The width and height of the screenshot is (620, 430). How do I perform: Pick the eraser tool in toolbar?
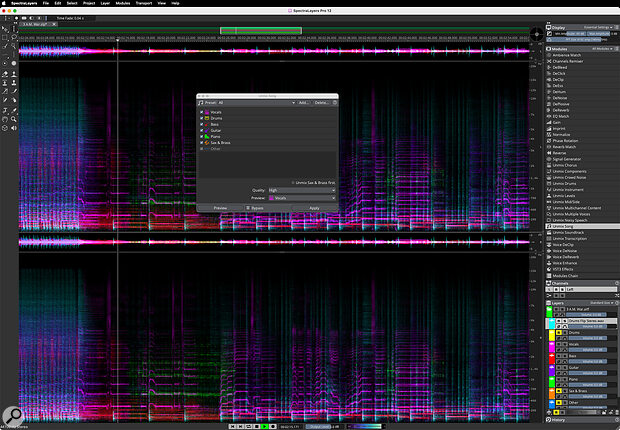tap(7, 72)
